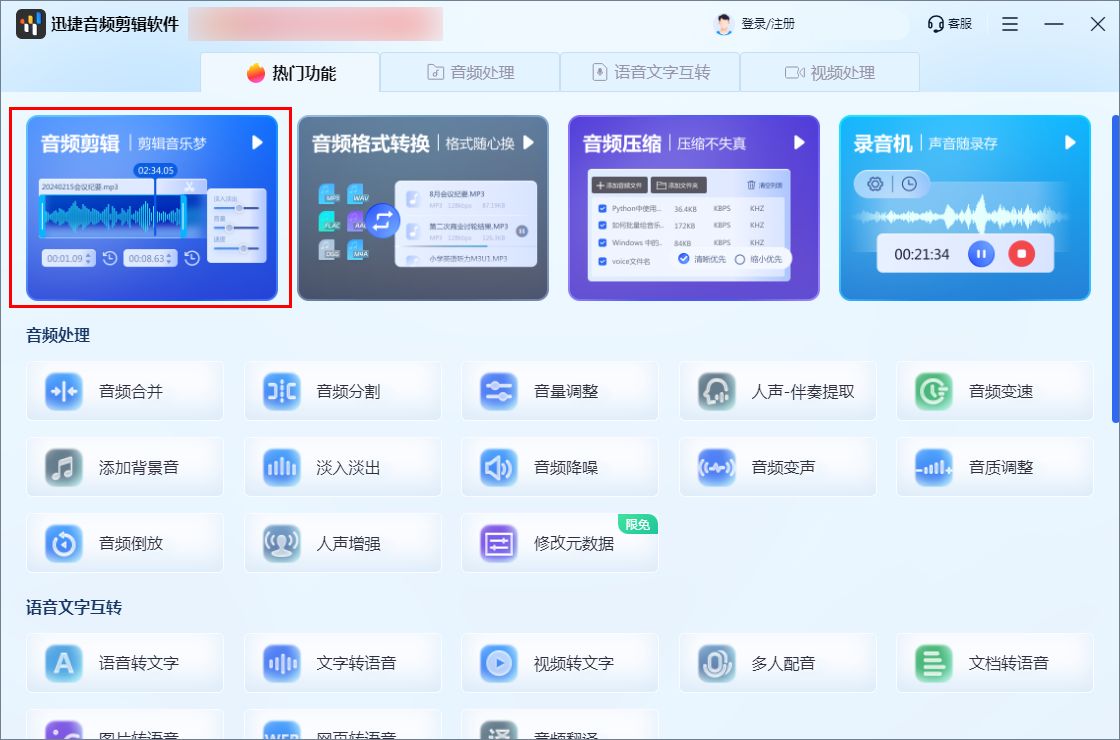Open the 音频降噪 noise reduction icon

click(x=499, y=468)
